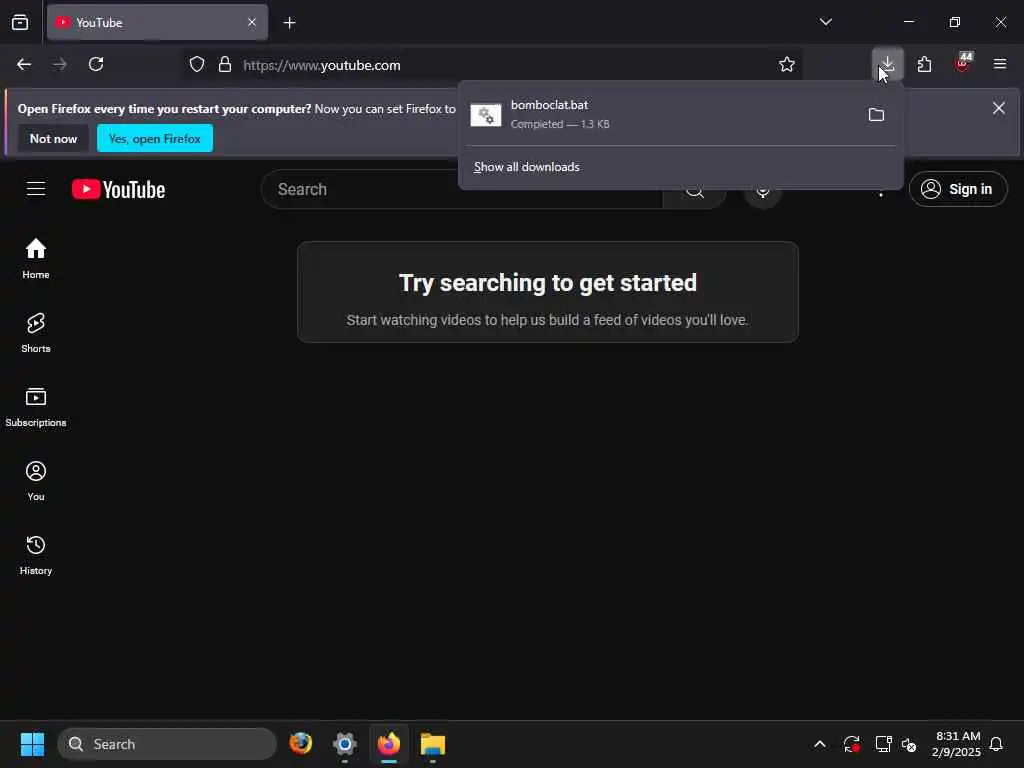Open Subscriptions in YouTube sidebar
The width and height of the screenshot is (1024, 768).
36,406
